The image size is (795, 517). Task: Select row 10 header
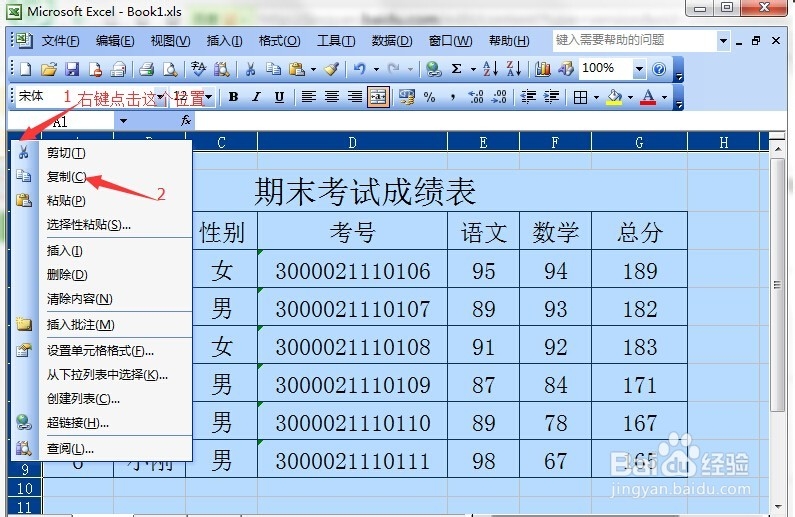pyautogui.click(x=25, y=489)
